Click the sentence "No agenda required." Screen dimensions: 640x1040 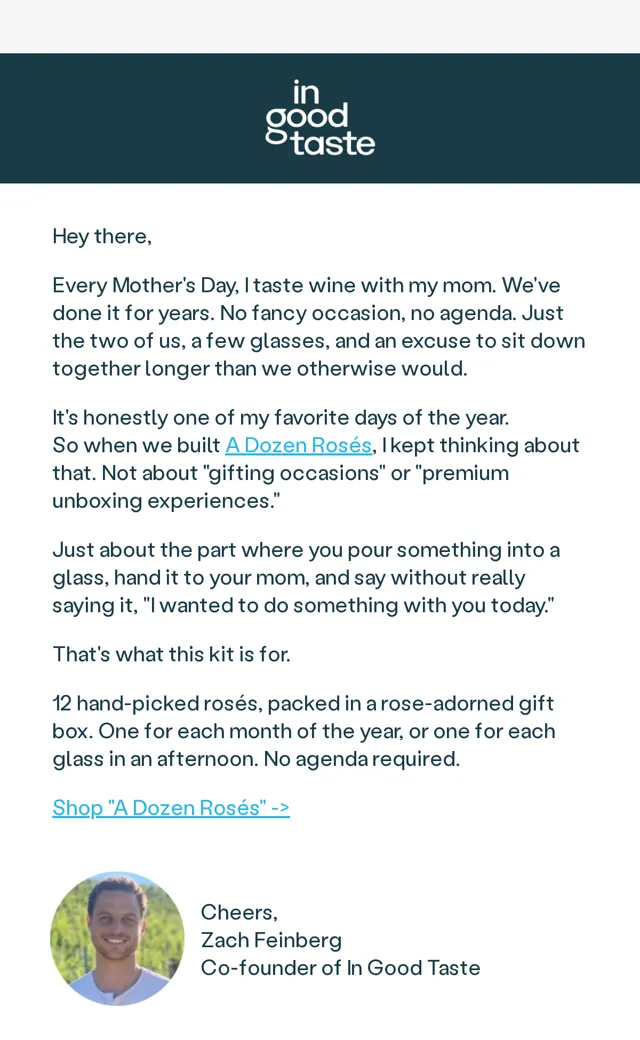[362, 759]
